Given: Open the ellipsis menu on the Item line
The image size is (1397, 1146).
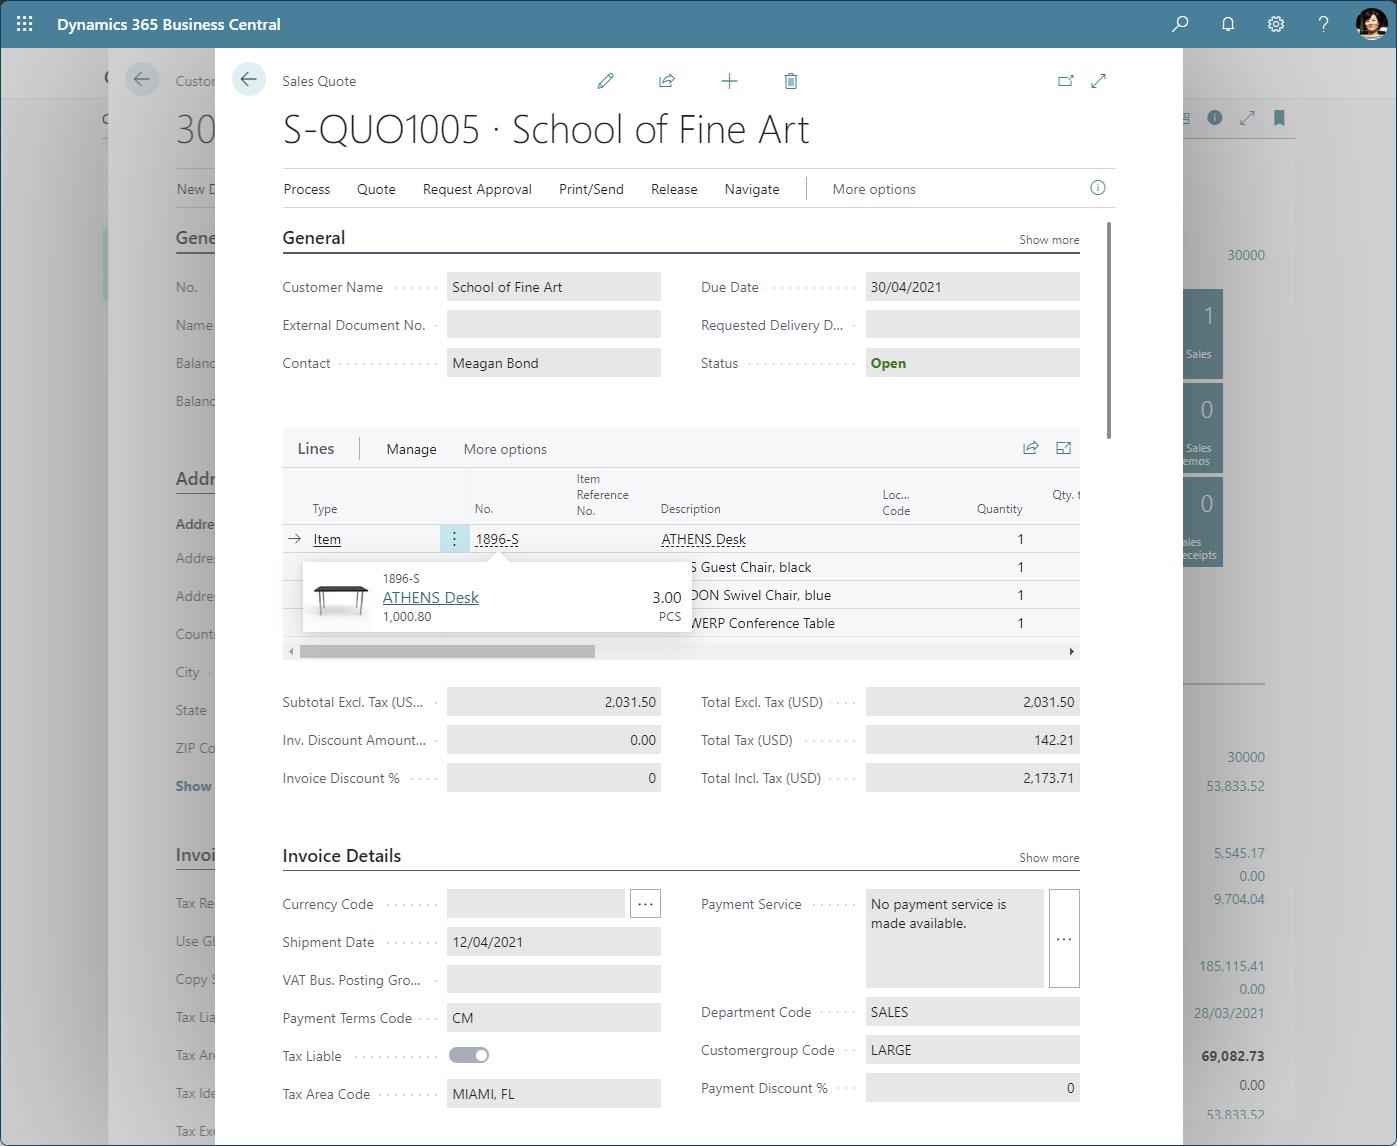Looking at the screenshot, I should 455,538.
